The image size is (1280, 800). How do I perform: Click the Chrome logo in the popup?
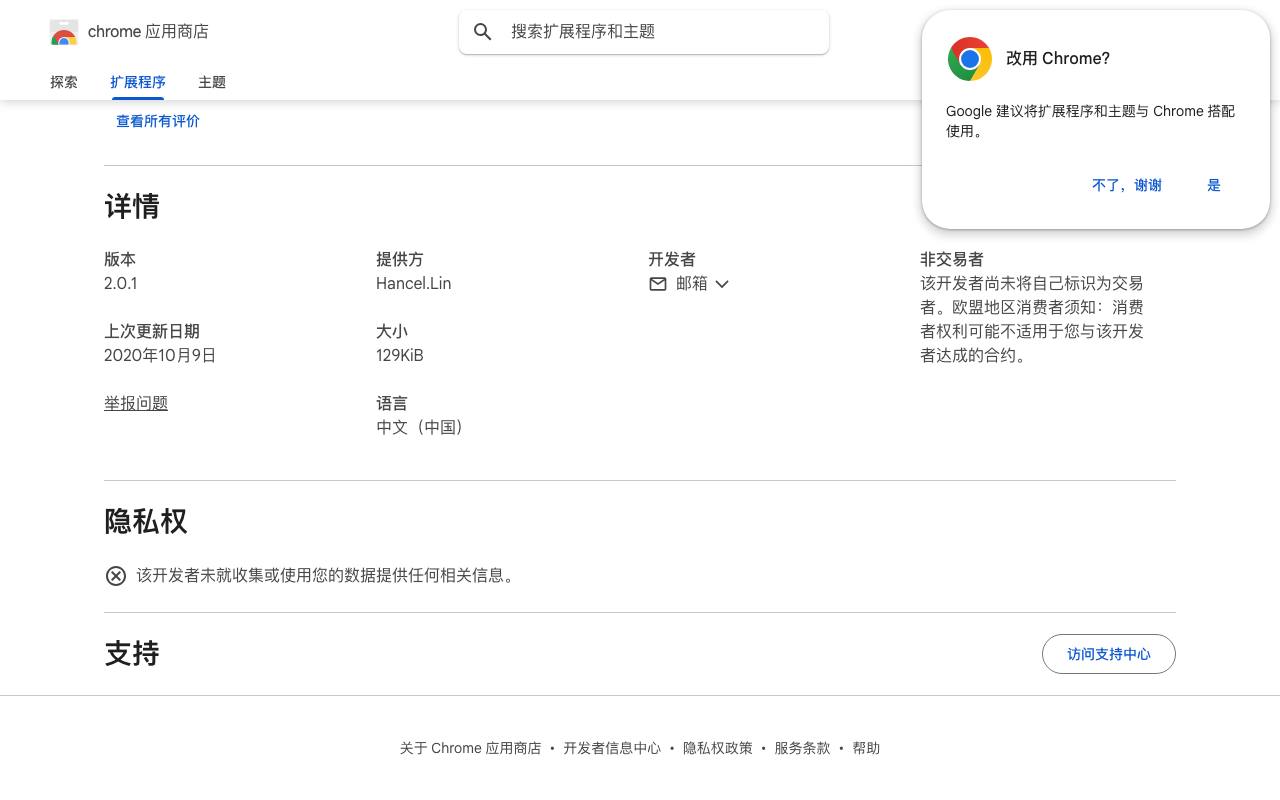[970, 59]
